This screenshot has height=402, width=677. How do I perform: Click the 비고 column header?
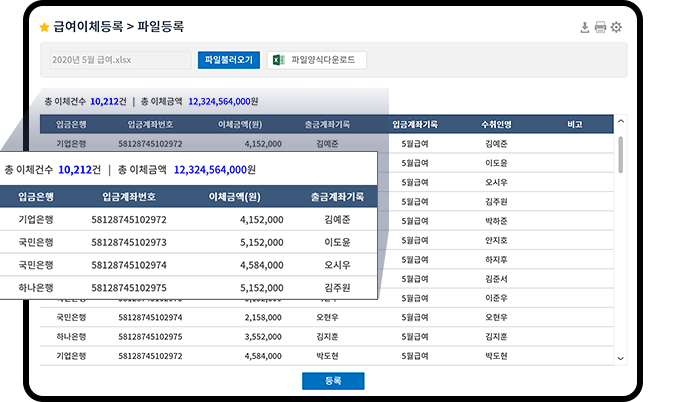click(574, 125)
